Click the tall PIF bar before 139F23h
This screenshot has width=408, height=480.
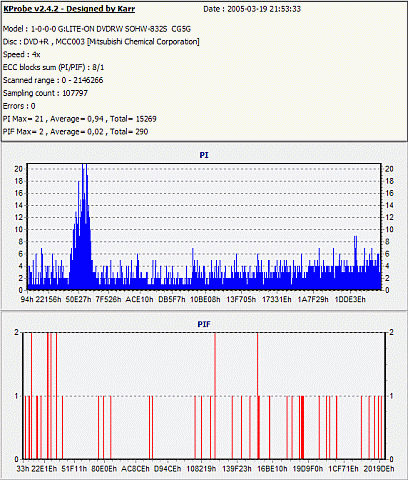click(215, 396)
